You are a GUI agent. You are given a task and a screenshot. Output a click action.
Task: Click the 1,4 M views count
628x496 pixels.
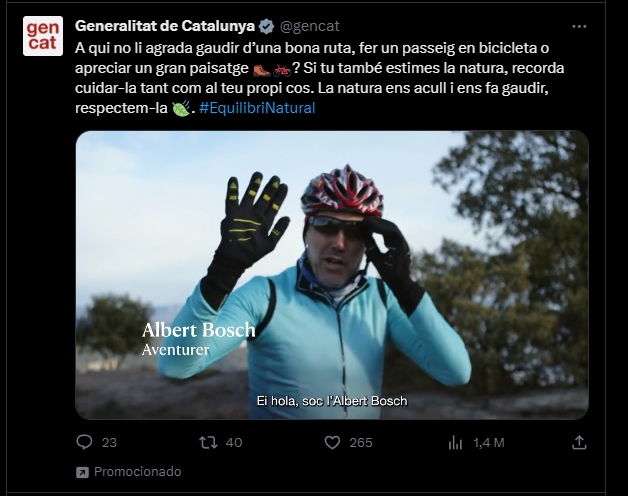489,442
